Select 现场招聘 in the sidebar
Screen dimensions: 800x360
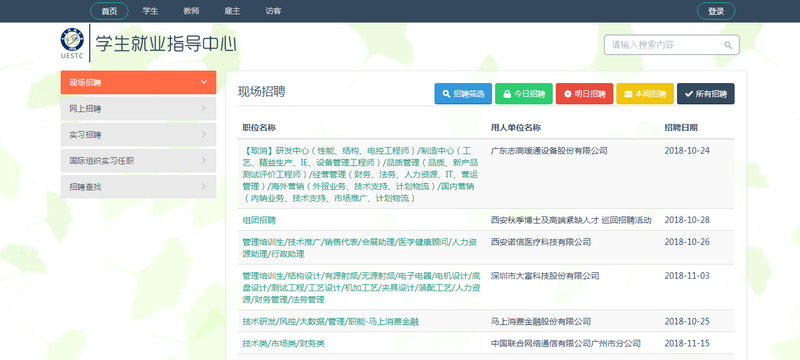pos(138,82)
